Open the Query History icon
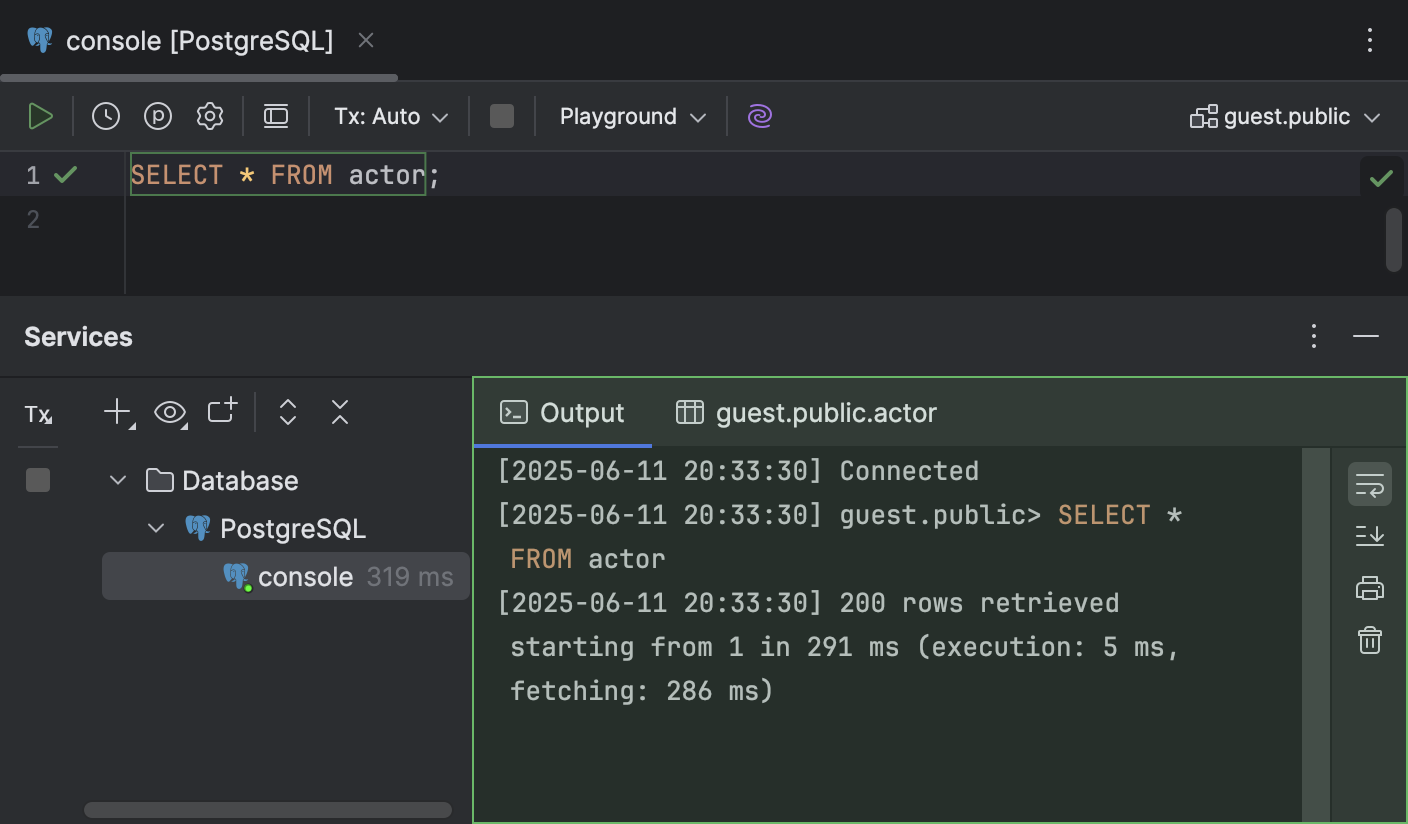 pos(105,116)
